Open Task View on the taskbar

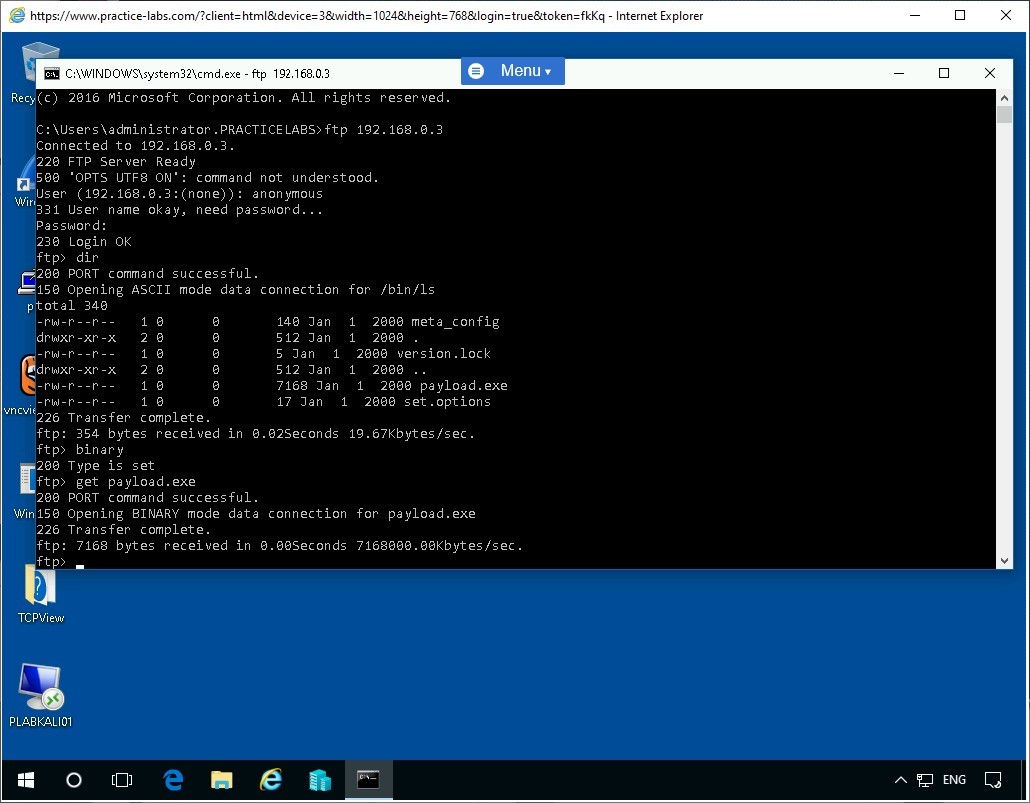(122, 780)
